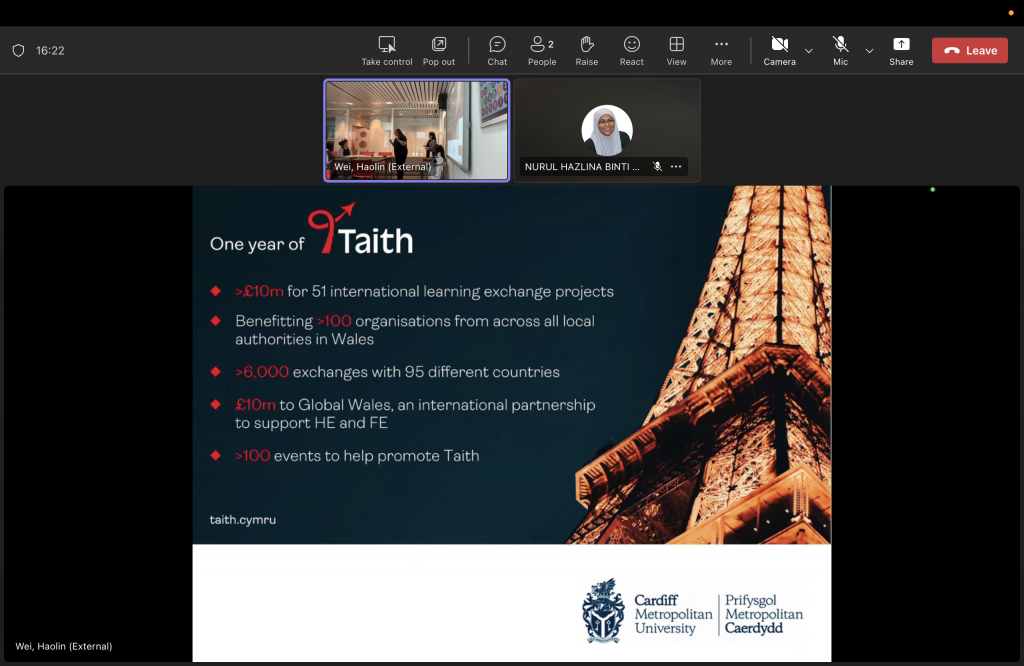Expand the mic options chevron

coord(869,51)
